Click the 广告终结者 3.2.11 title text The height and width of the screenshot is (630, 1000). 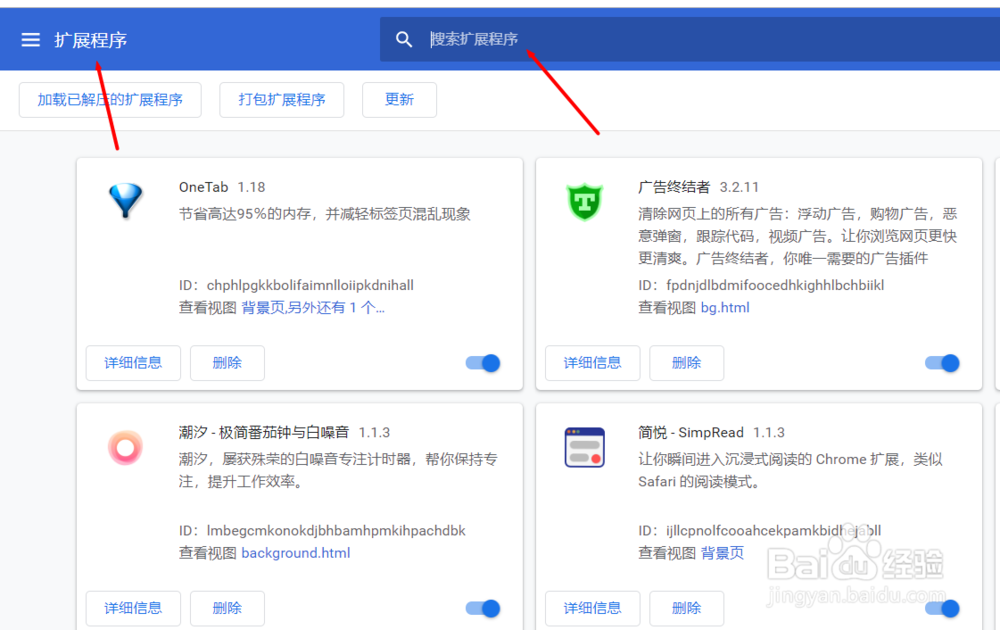click(698, 187)
